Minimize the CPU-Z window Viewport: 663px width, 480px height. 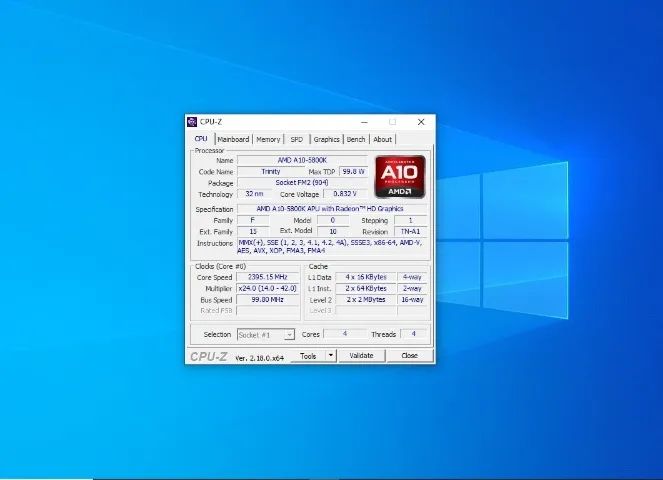click(364, 122)
